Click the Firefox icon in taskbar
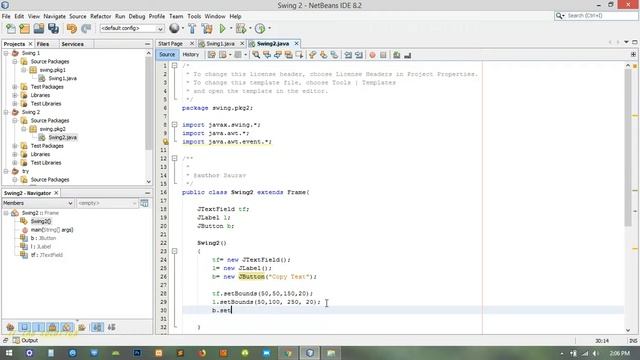Viewport: 640px width, 360px height. tap(202, 353)
